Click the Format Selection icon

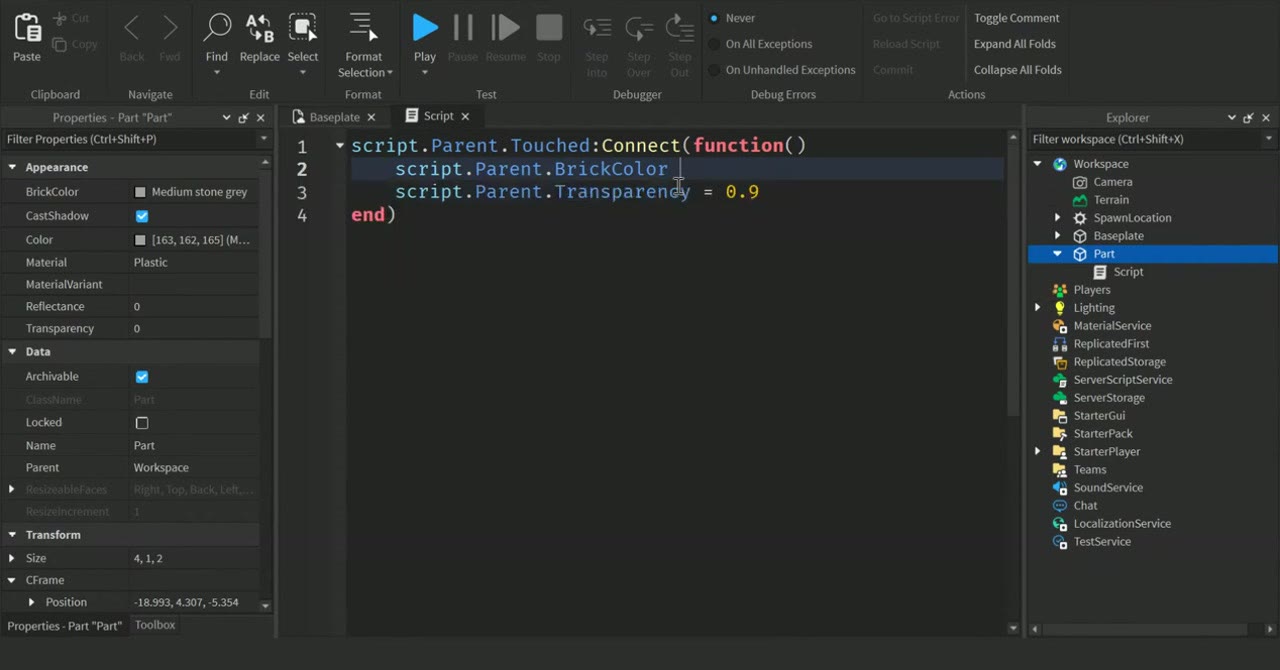363,28
